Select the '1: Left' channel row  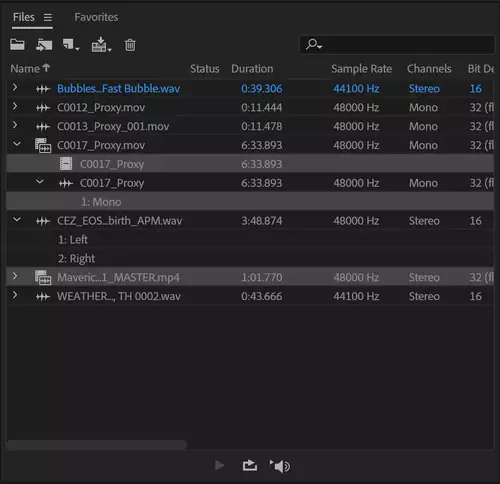[x=250, y=239]
